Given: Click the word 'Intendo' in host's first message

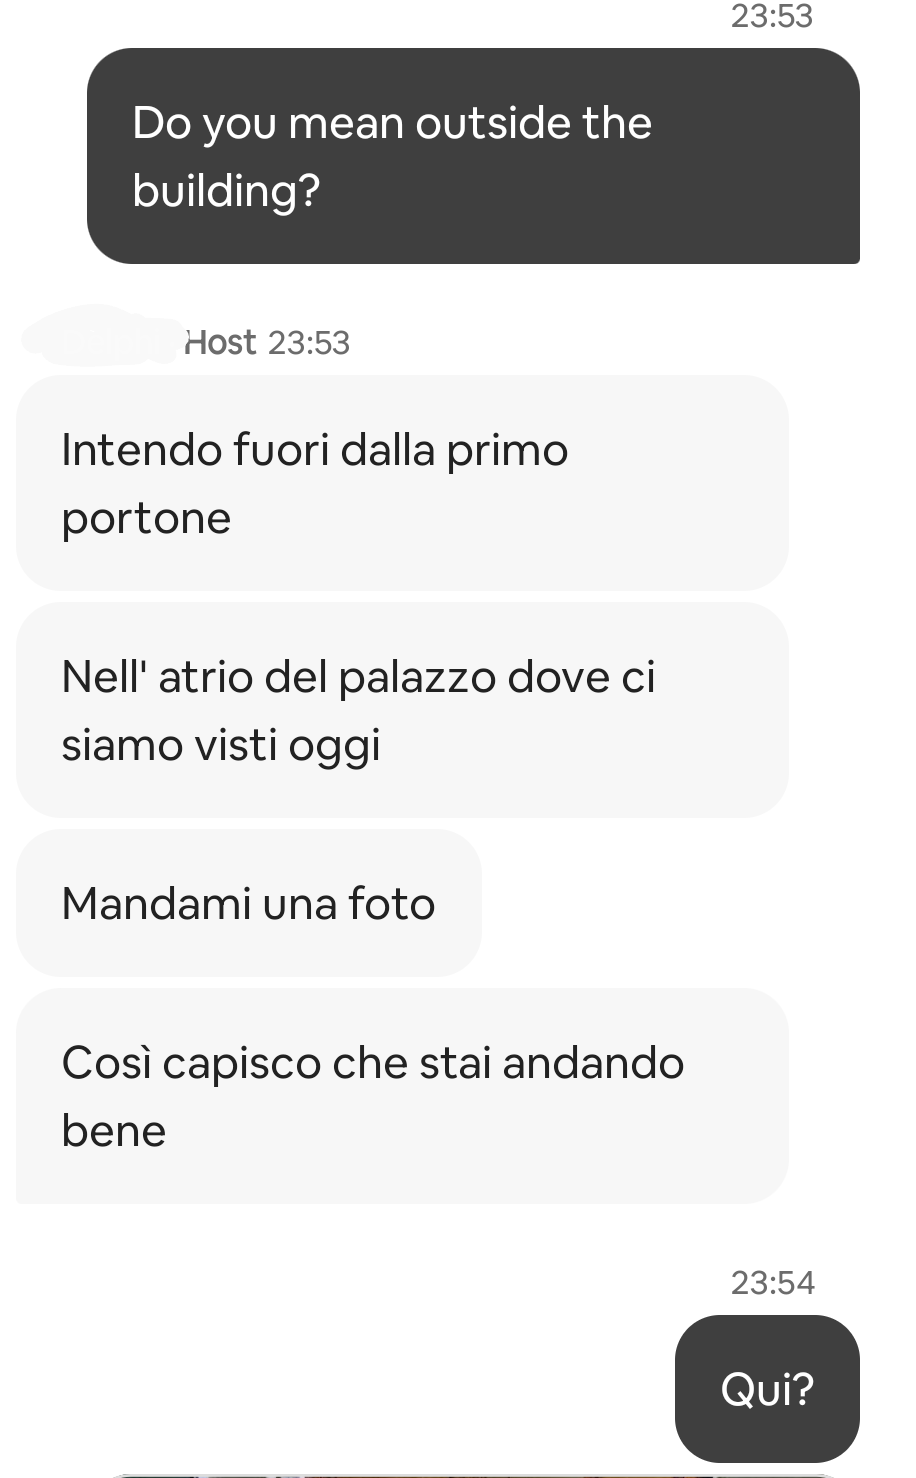Looking at the screenshot, I should [141, 450].
